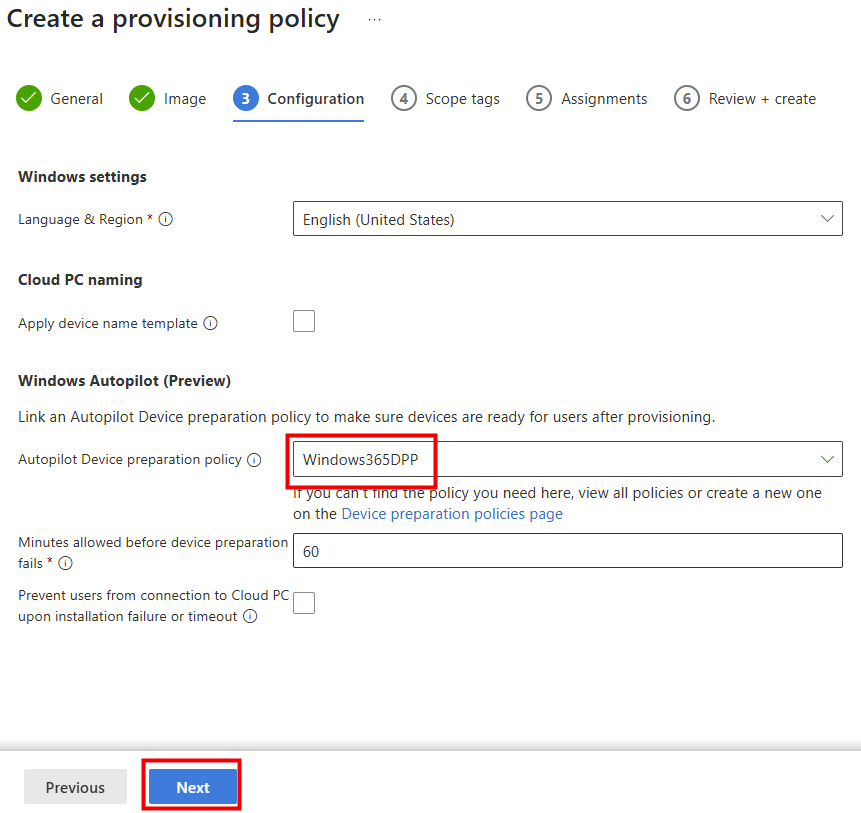Select the Configuration tab
Image resolution: width=861 pixels, height=813 pixels.
[x=299, y=99]
